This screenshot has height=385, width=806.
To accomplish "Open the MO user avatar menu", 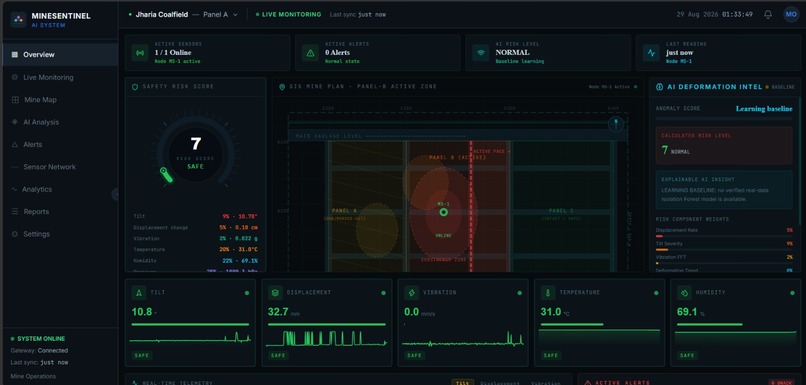I will coord(791,14).
